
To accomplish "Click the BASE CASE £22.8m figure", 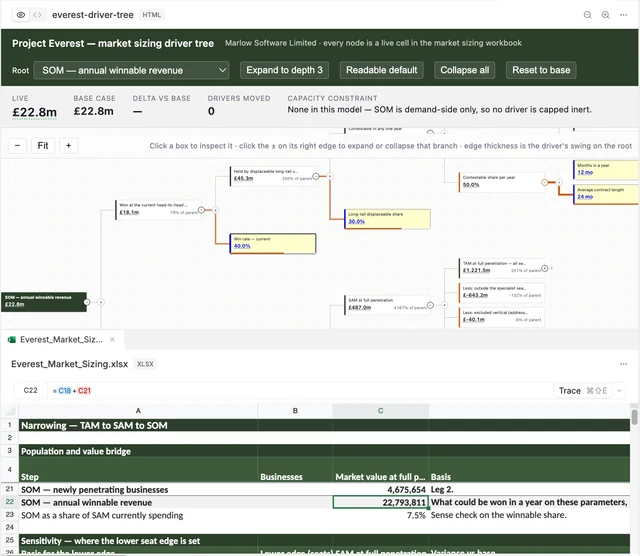I will (x=93, y=111).
